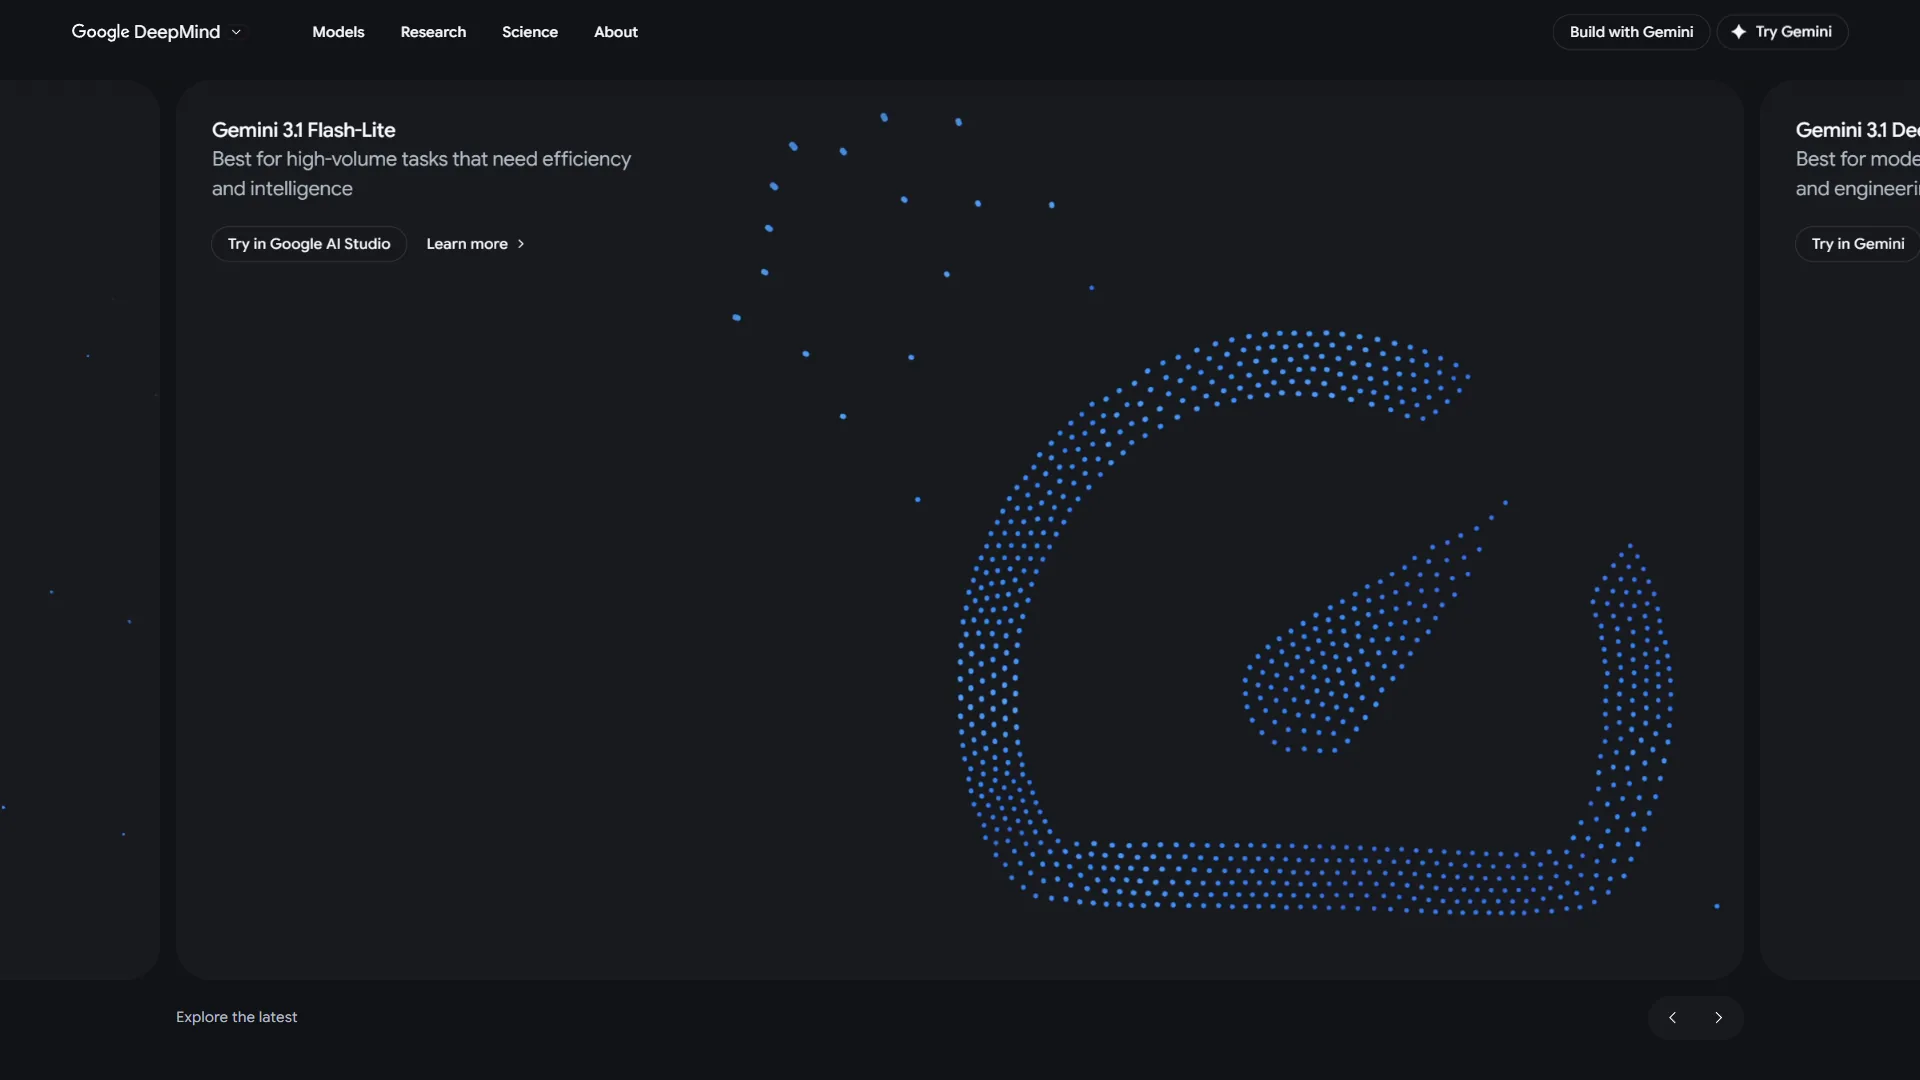Expand the chevron next to Google DeepMind

236,32
